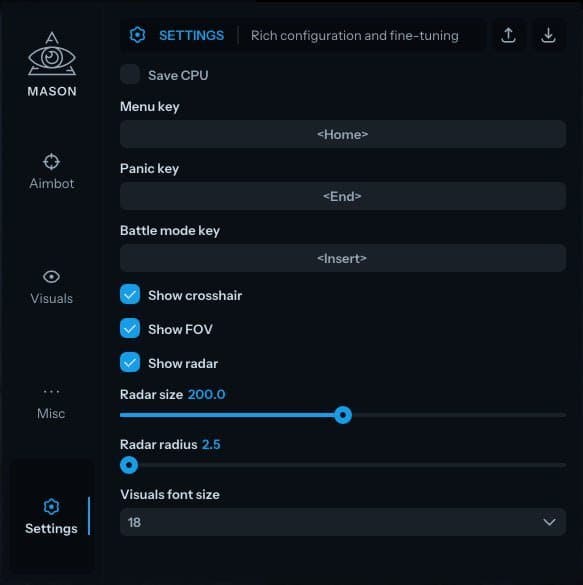Click the MASON eye logo
The width and height of the screenshot is (583, 585).
[x=52, y=54]
